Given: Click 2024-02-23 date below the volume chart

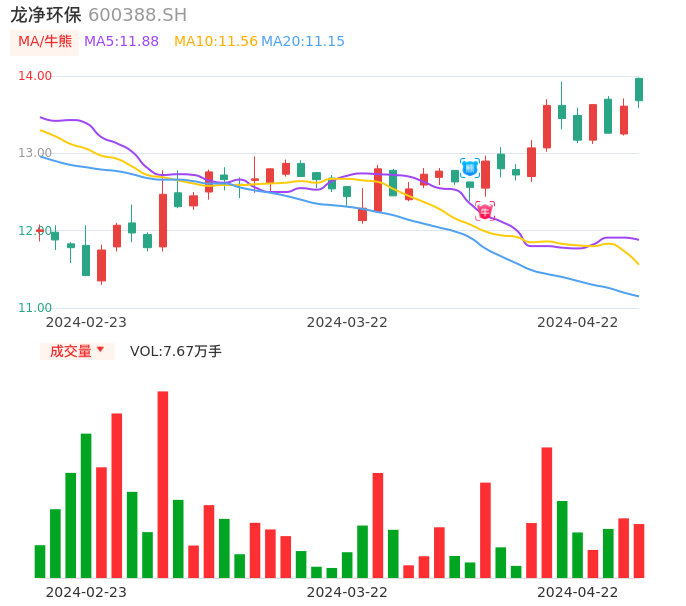Looking at the screenshot, I should tap(86, 592).
